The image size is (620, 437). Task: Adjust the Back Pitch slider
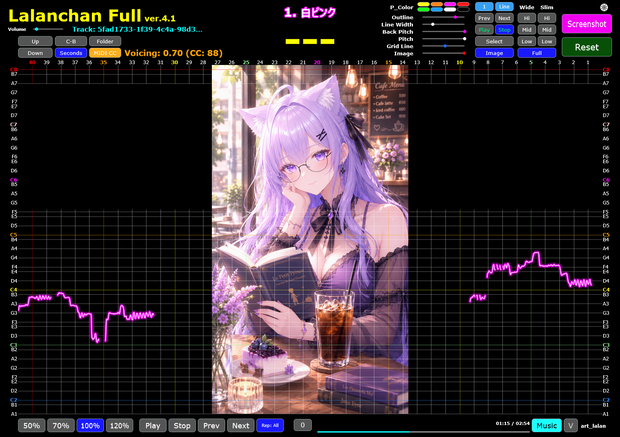(444, 32)
